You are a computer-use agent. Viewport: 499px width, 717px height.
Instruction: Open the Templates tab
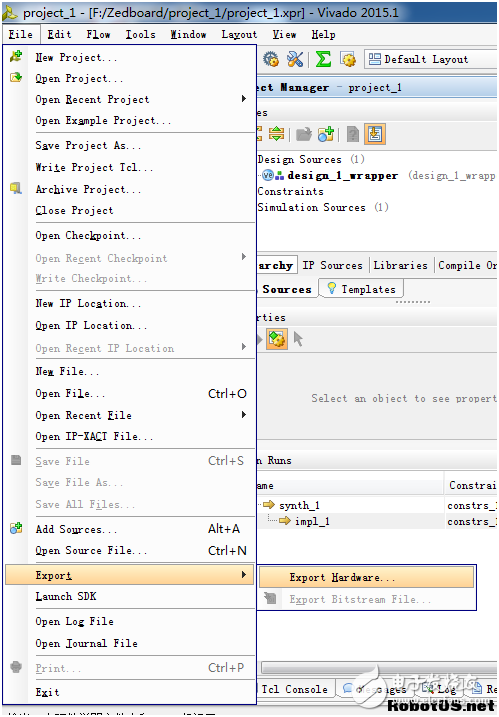[361, 289]
